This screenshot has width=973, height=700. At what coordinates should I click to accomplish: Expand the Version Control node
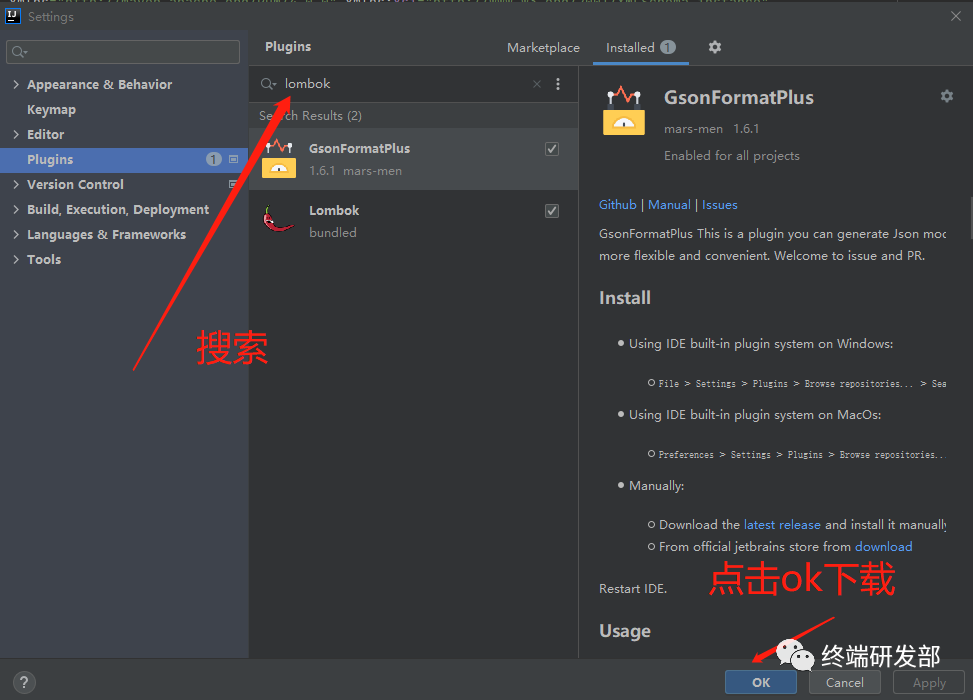click(16, 184)
